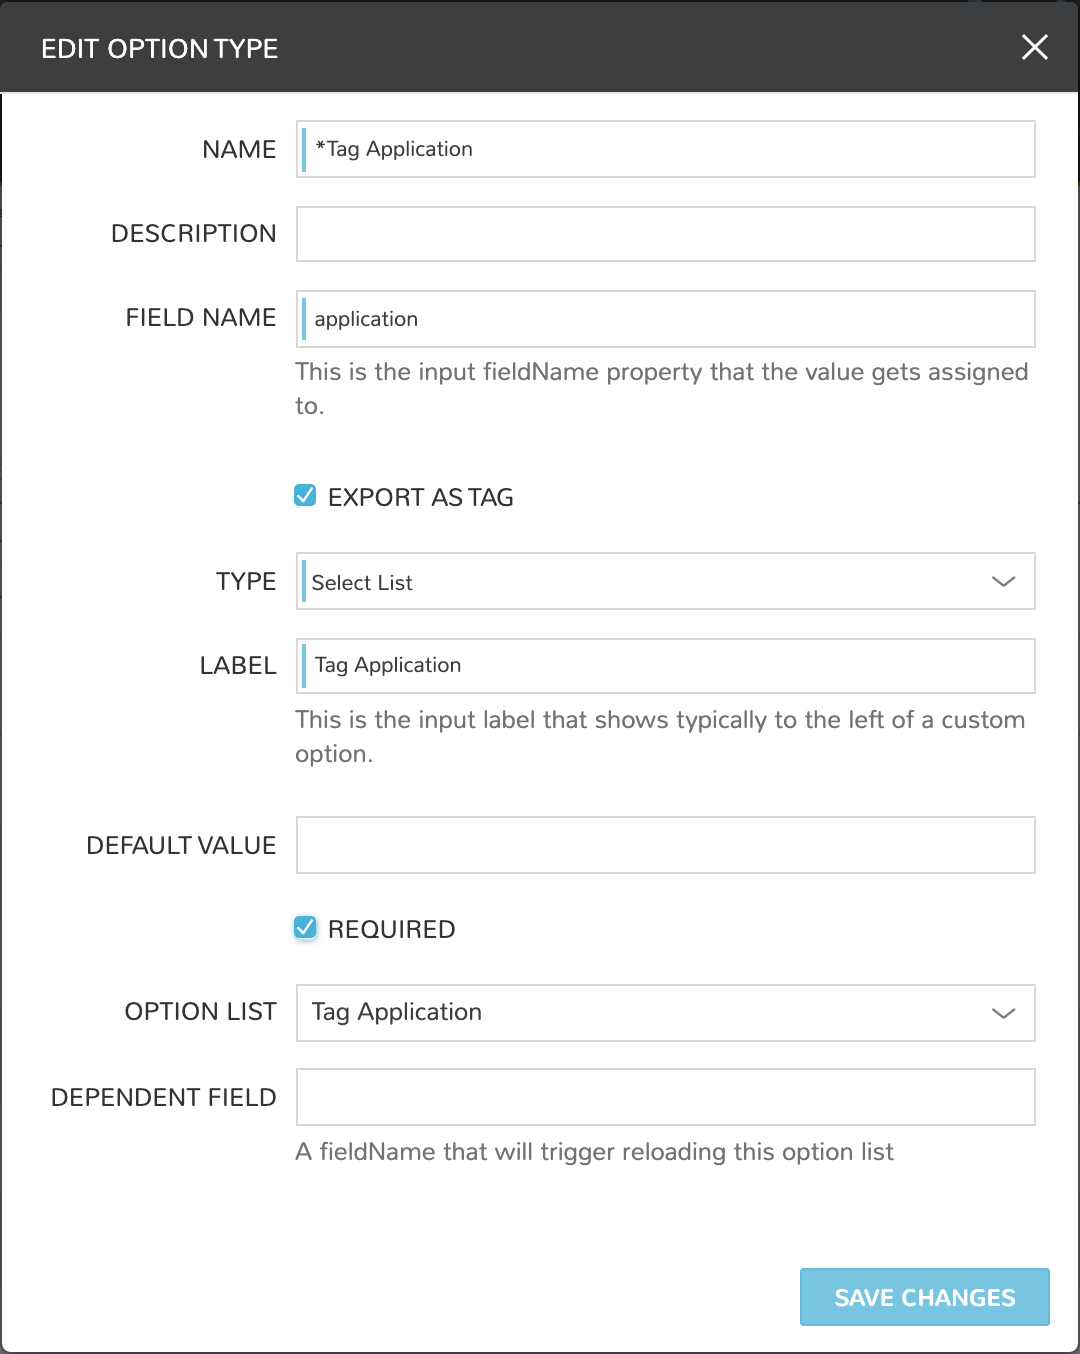Click the chevron arrow in the Type dropdown
This screenshot has height=1354, width=1080.
(x=1003, y=582)
